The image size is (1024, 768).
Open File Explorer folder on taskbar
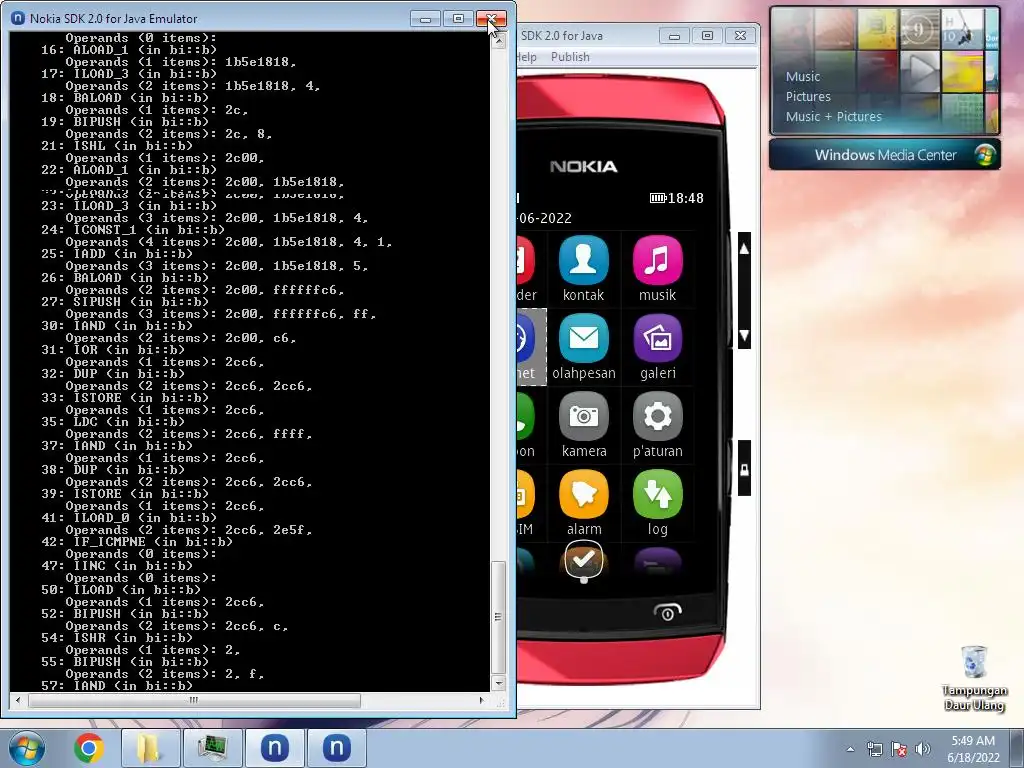point(150,748)
